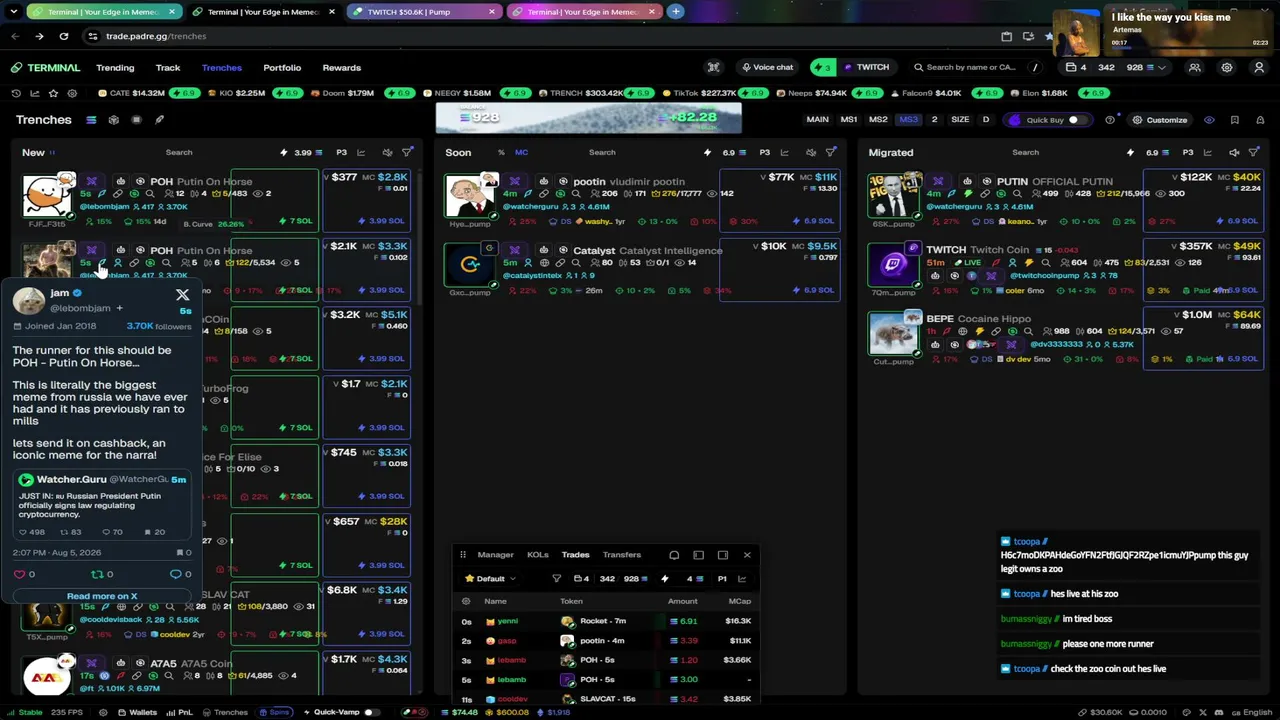Open the BEPE Cocaine Hippo token thumbnail
Screen dimensions: 1280x720
click(x=893, y=334)
